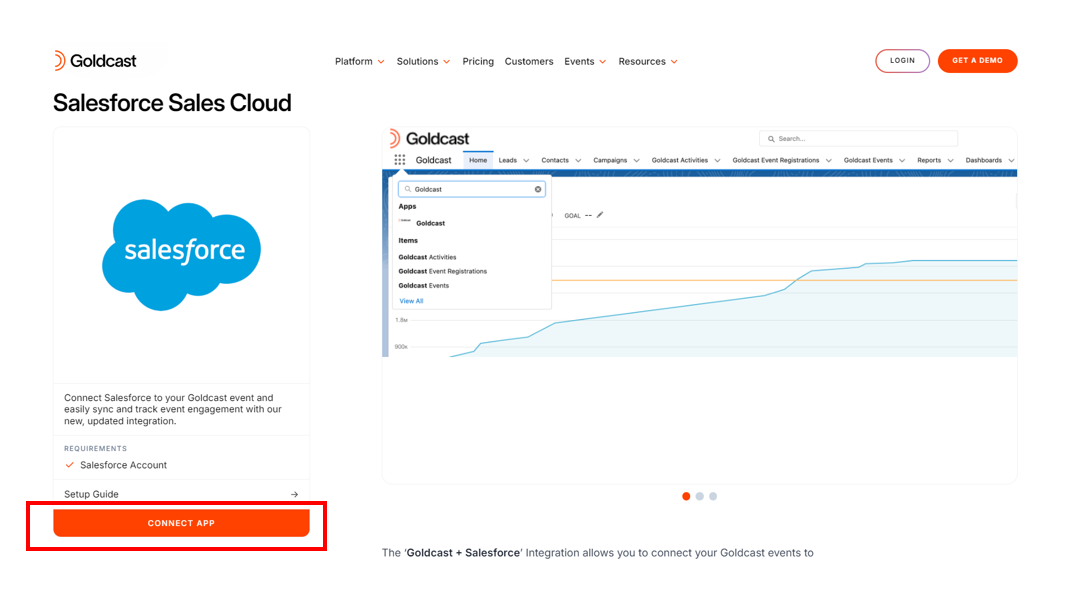
Task: Switch to the second carousel slide dot
Action: 700,496
